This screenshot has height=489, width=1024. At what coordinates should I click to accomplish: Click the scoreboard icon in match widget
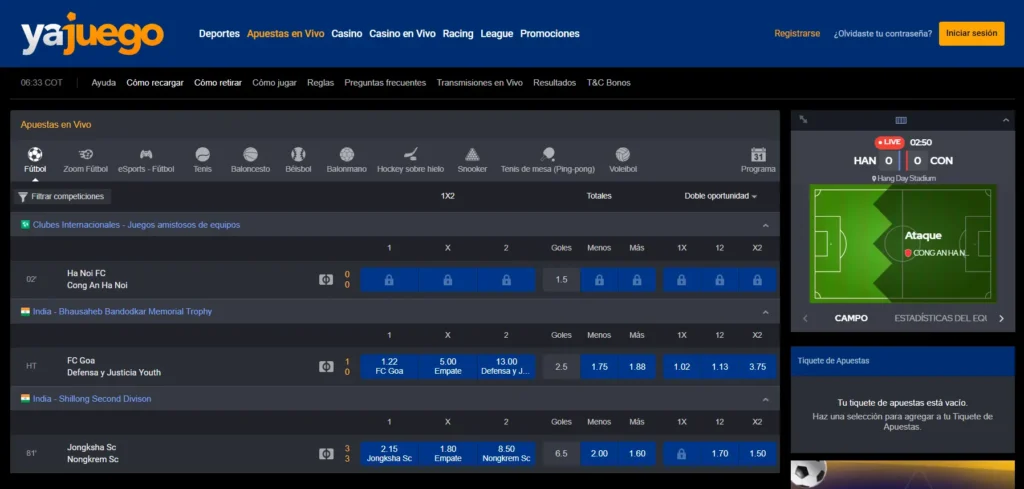pyautogui.click(x=901, y=120)
